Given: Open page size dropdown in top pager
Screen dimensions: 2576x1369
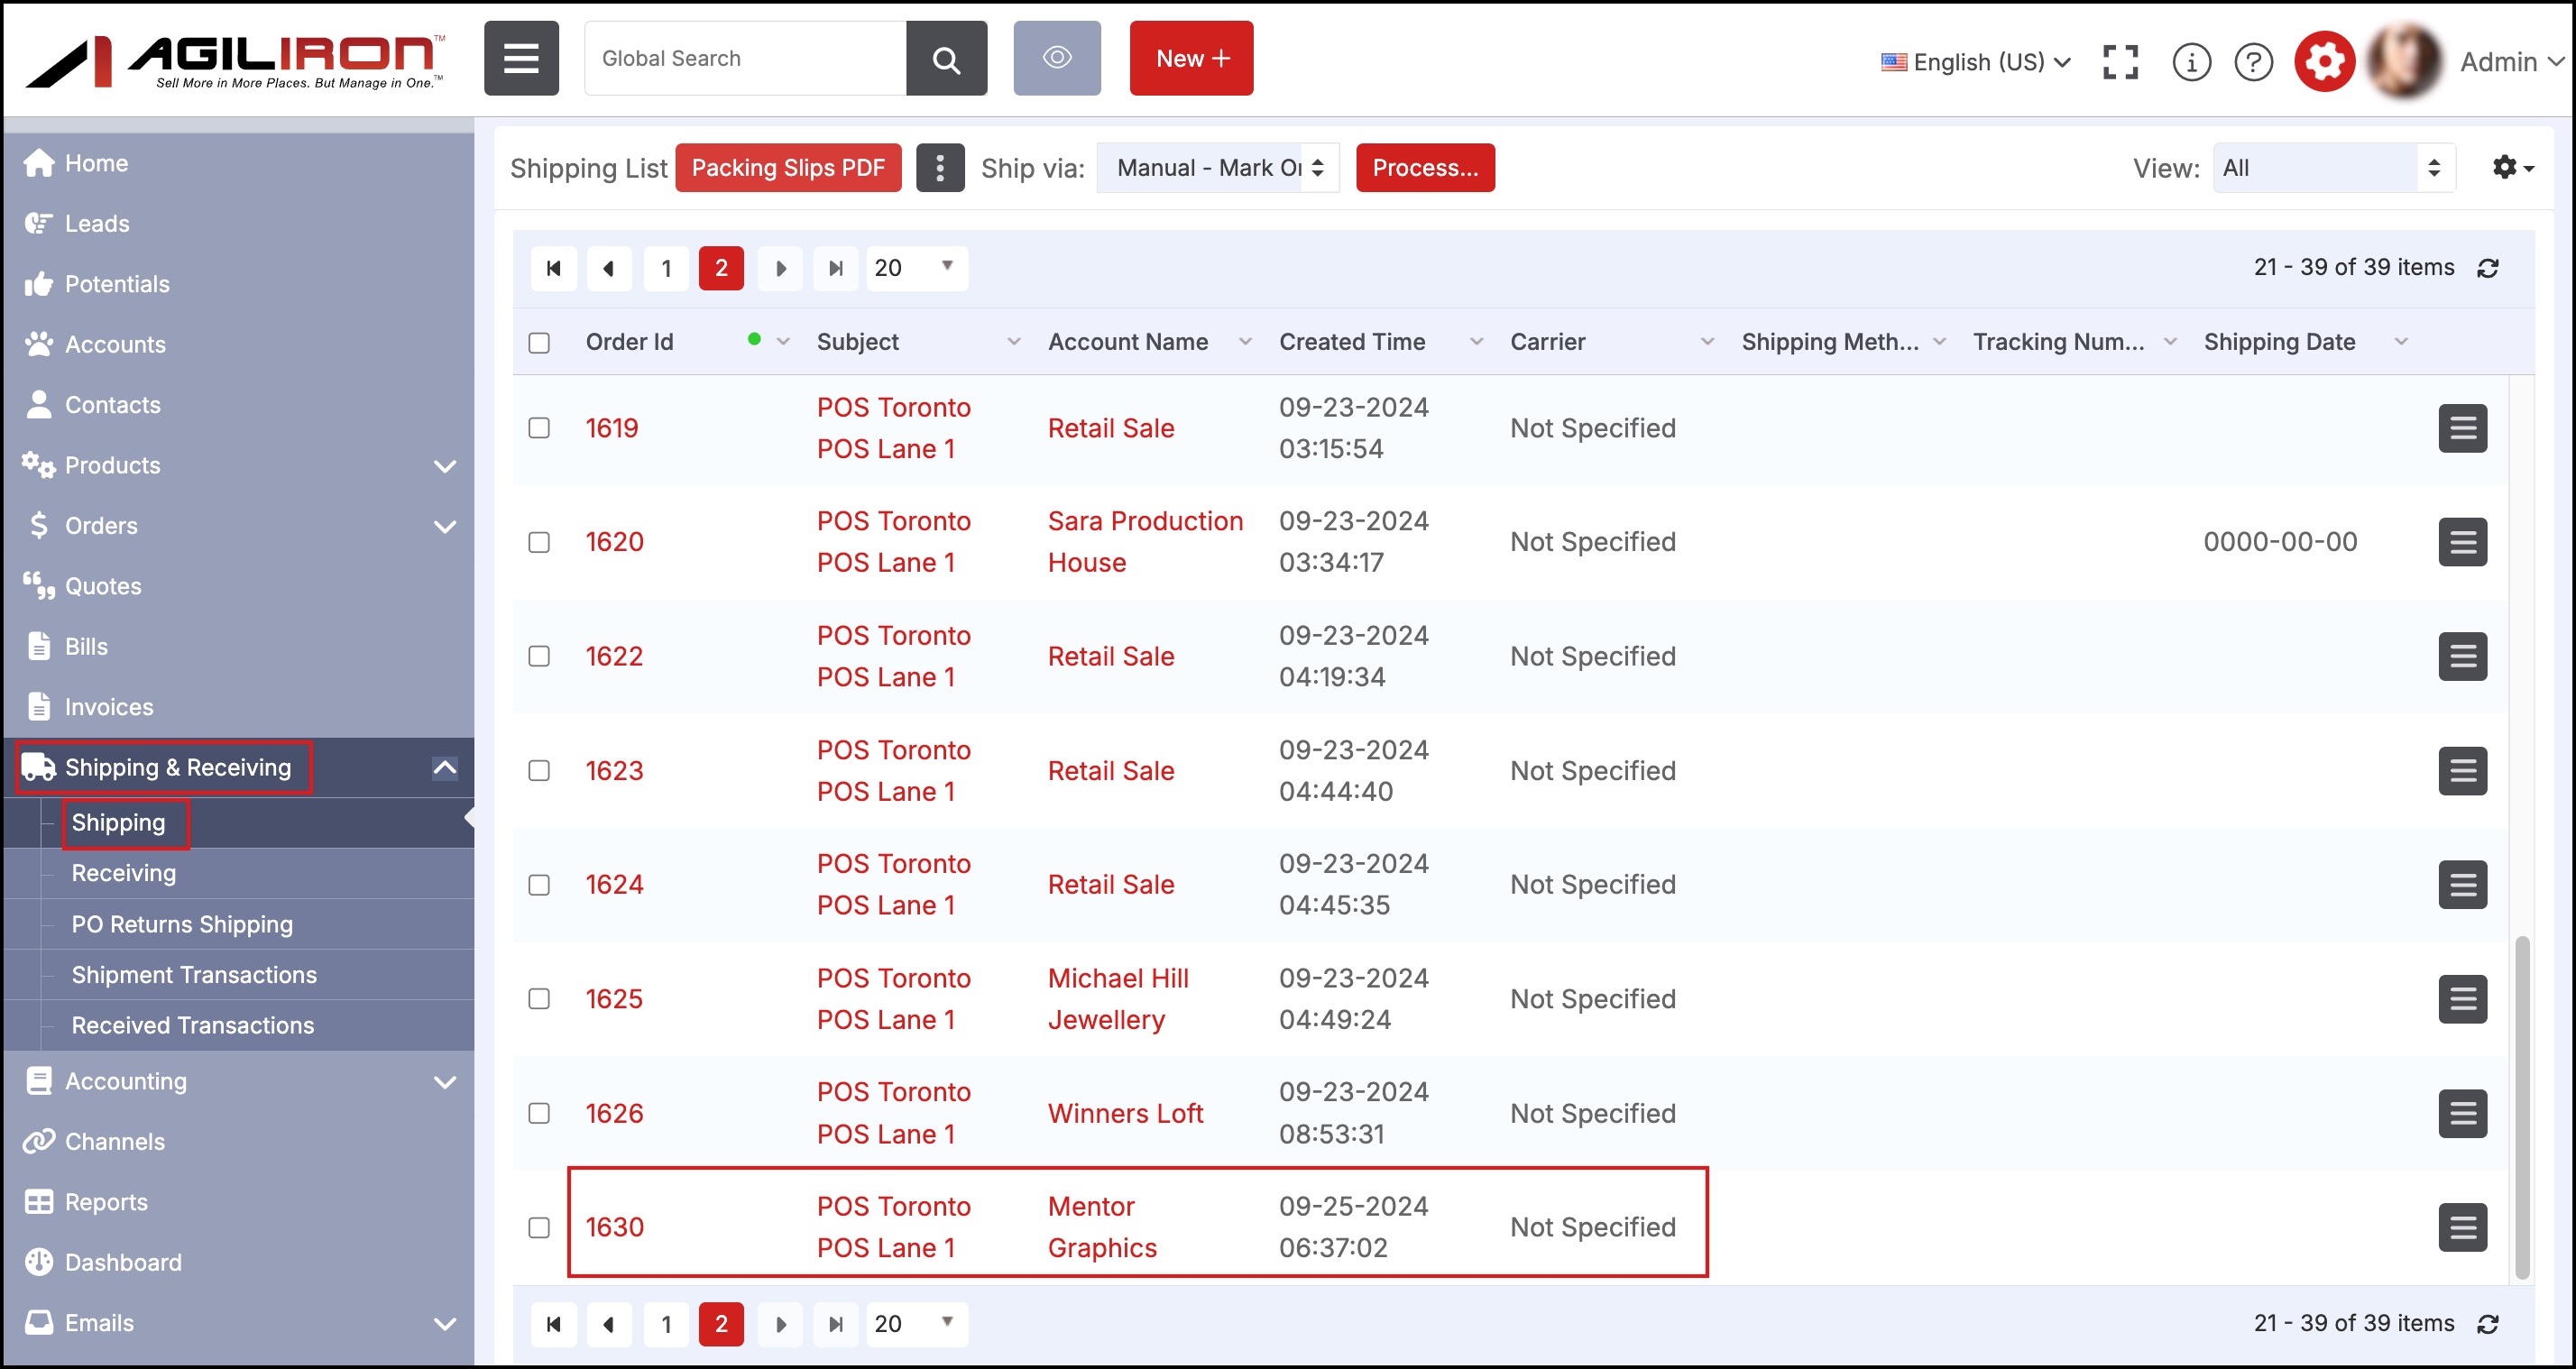Looking at the screenshot, I should click(916, 268).
